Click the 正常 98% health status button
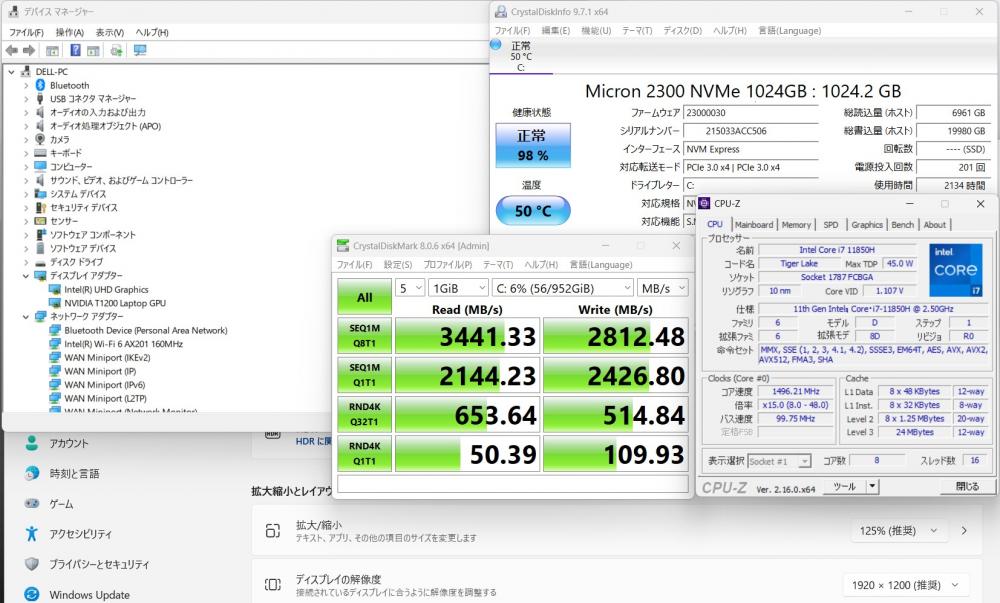 533,145
